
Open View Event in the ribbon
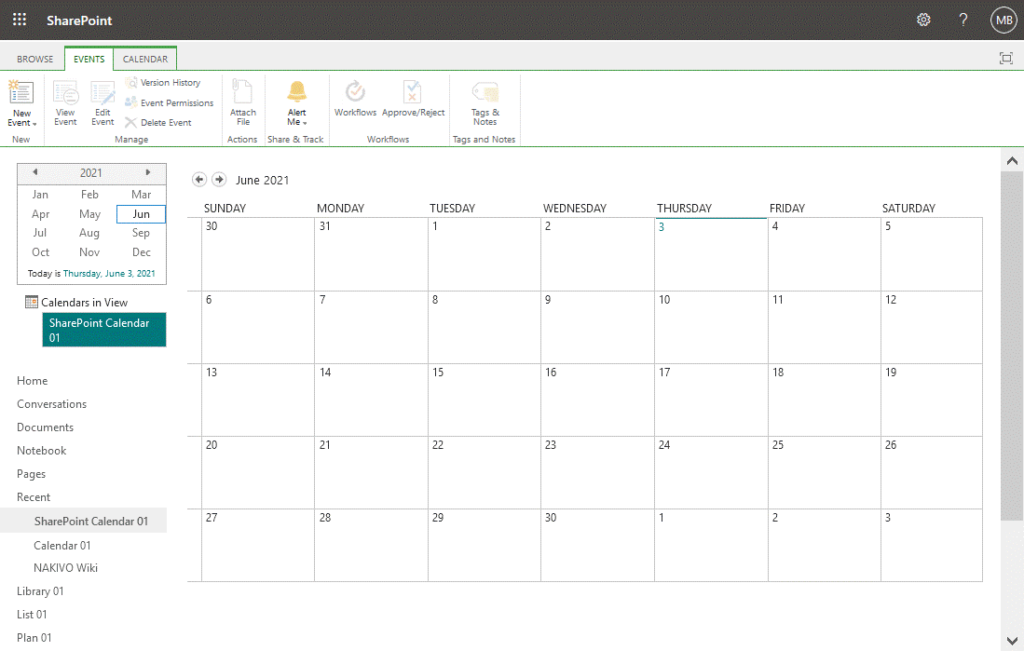(x=65, y=100)
